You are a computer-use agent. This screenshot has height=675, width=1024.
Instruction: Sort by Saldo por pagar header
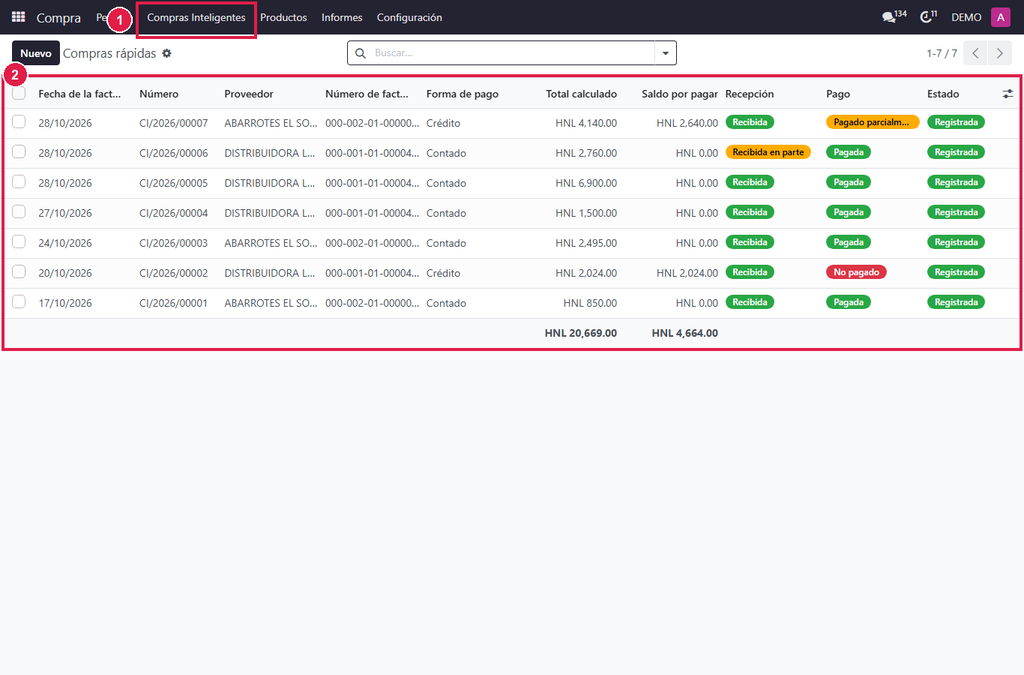[679, 94]
